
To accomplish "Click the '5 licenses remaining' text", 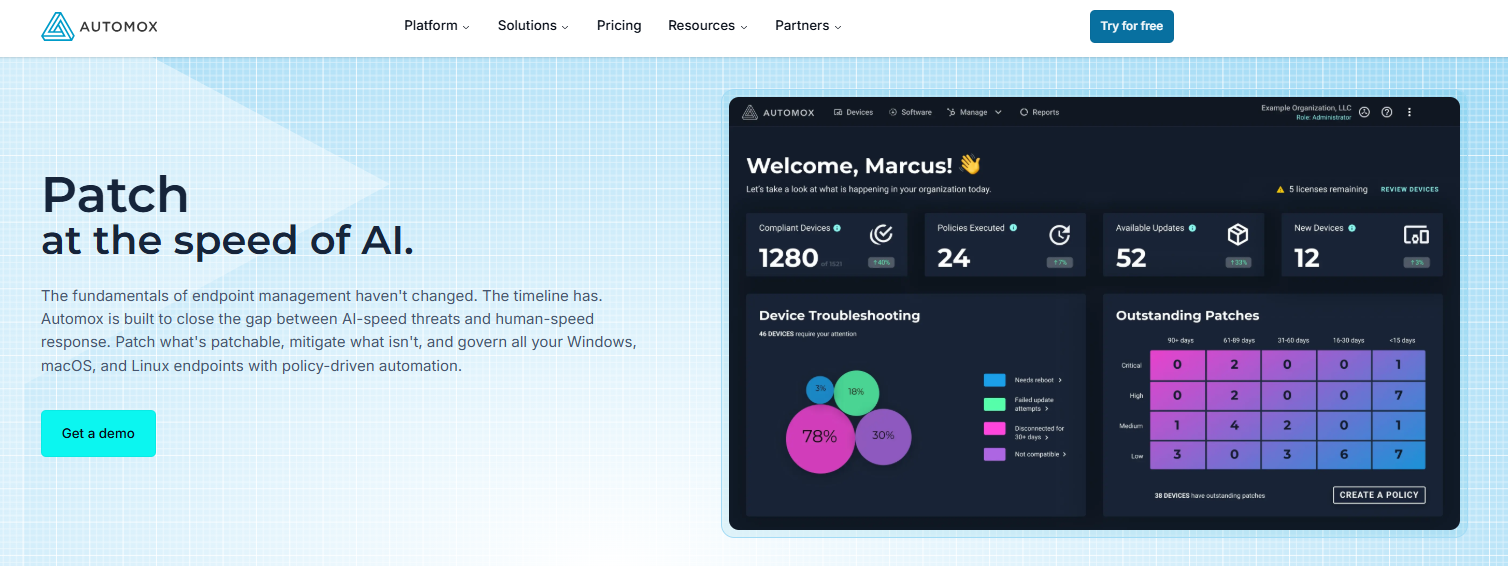I will coord(1326,189).
